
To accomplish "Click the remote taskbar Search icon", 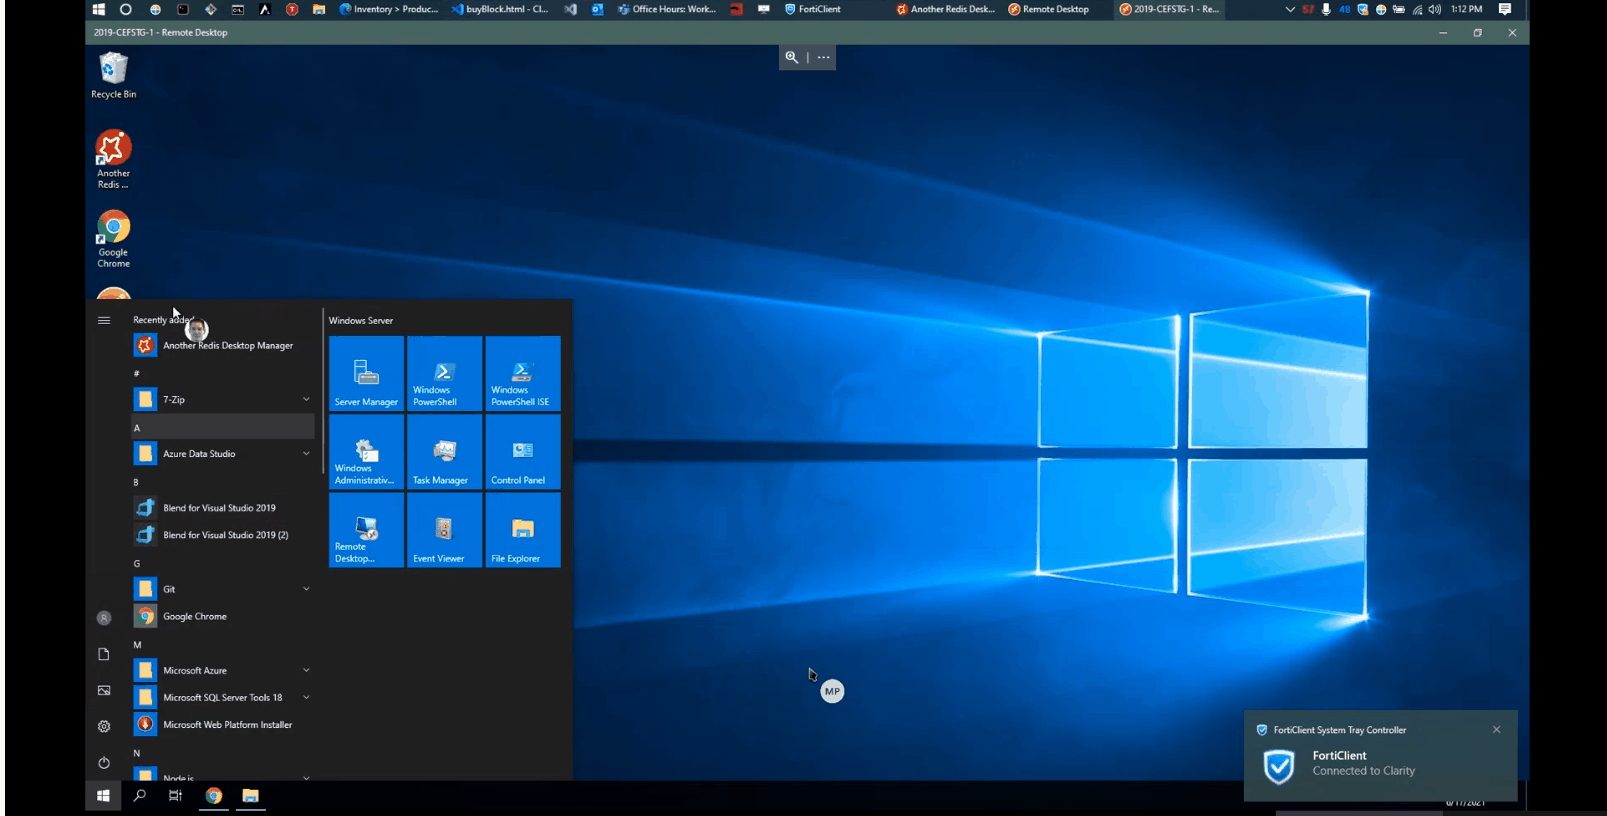I will tap(140, 796).
